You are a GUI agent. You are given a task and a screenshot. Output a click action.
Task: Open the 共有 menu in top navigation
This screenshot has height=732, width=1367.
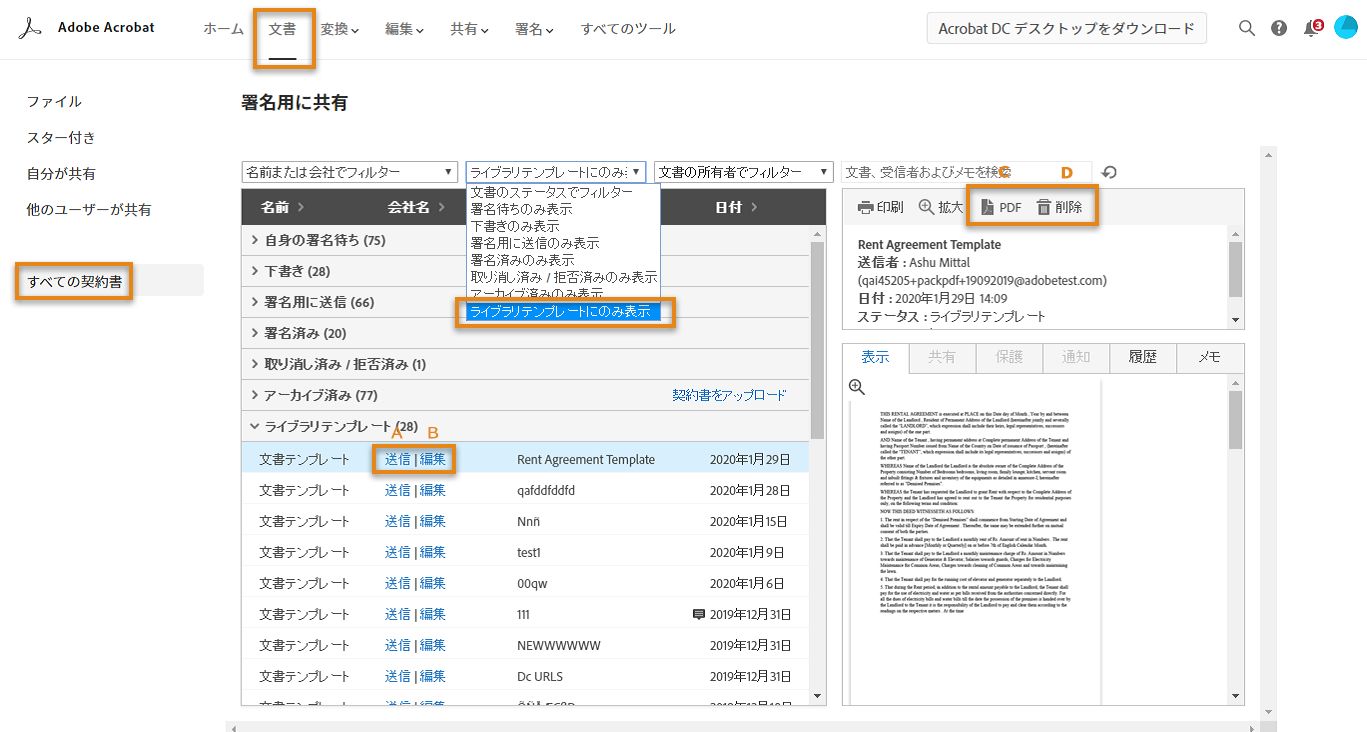470,29
